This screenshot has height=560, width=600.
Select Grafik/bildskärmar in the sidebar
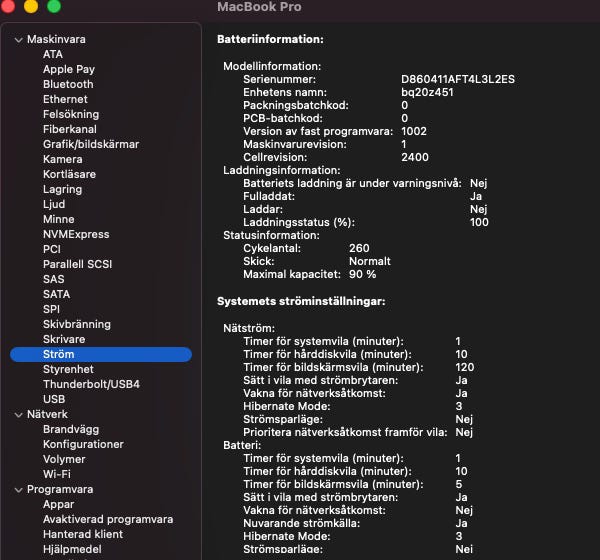[91, 144]
